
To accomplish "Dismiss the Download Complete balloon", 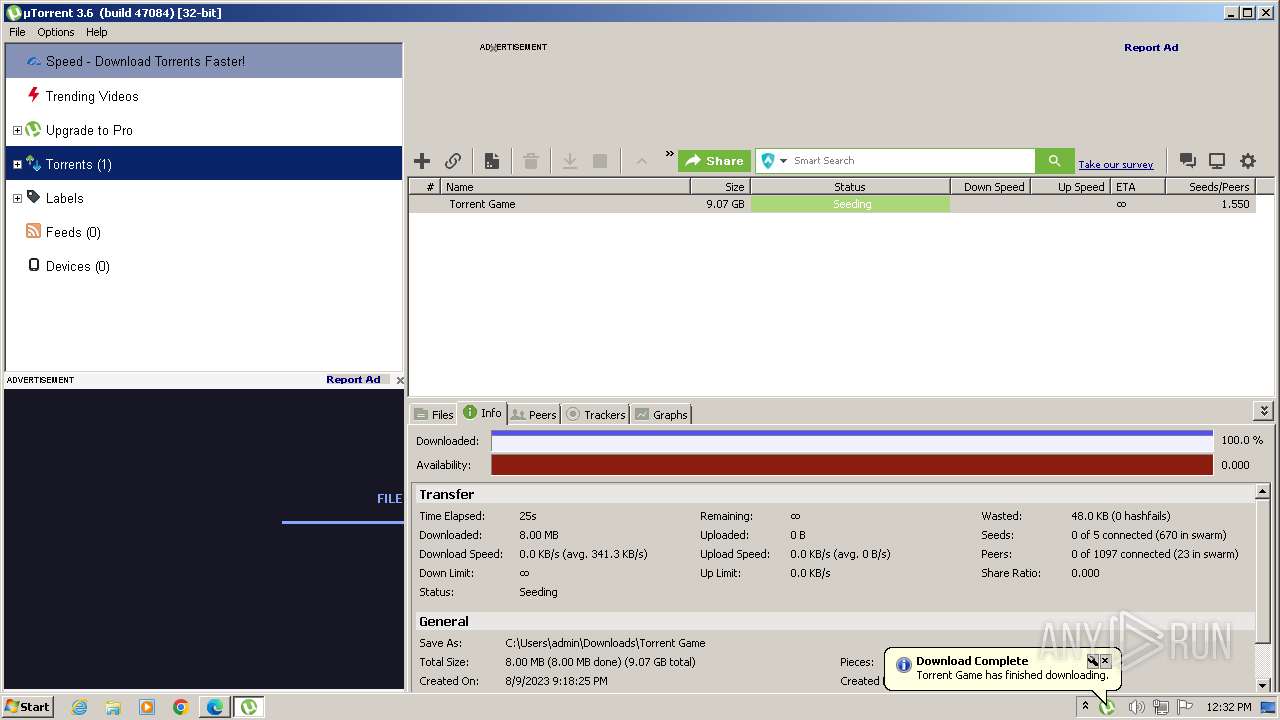I will click(1105, 661).
